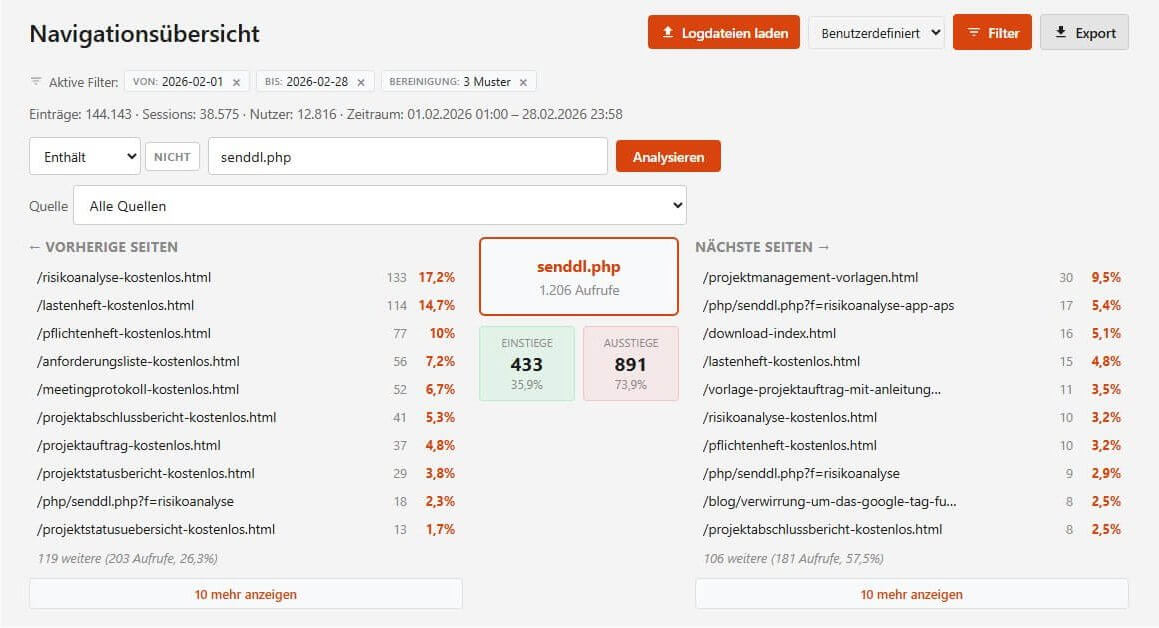This screenshot has width=1159, height=628.
Task: Open the Benutzerdefiniert date range dropdown
Action: (876, 33)
